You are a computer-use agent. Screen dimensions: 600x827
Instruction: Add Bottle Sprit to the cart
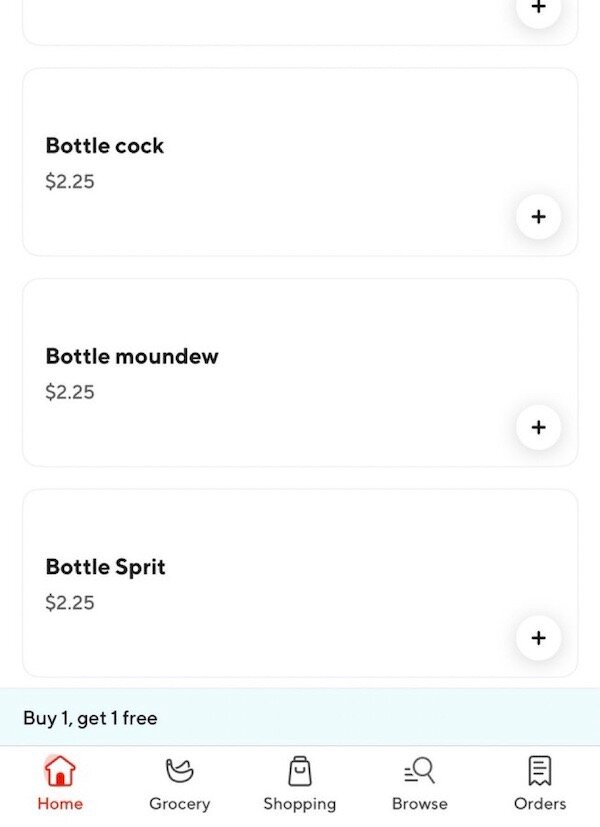[538, 638]
